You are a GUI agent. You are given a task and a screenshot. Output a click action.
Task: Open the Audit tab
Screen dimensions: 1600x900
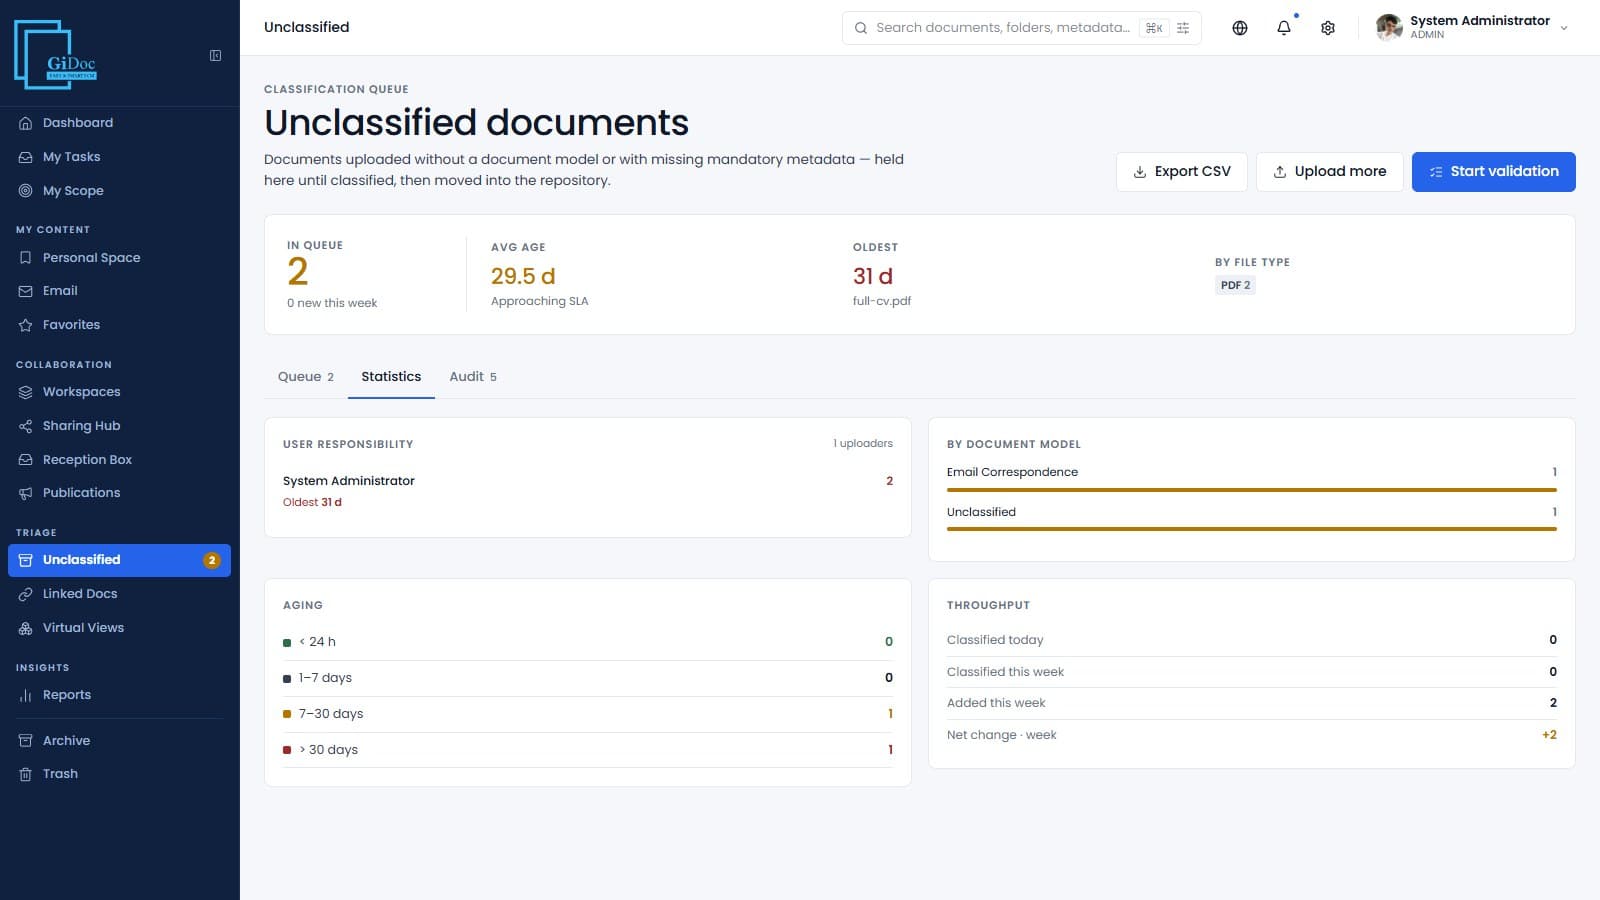[x=473, y=377]
